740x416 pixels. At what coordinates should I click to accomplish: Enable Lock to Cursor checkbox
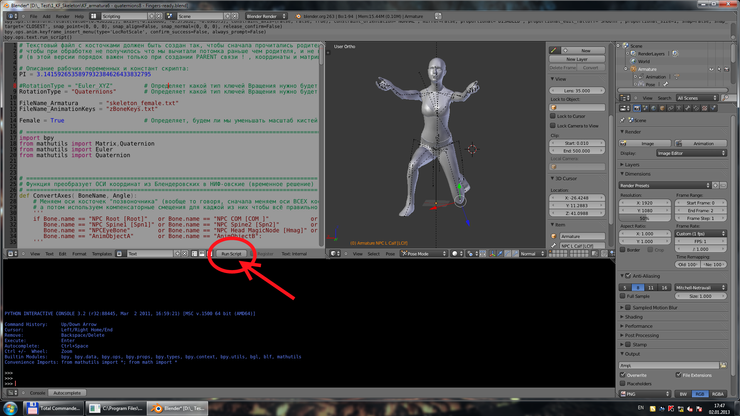click(553, 116)
